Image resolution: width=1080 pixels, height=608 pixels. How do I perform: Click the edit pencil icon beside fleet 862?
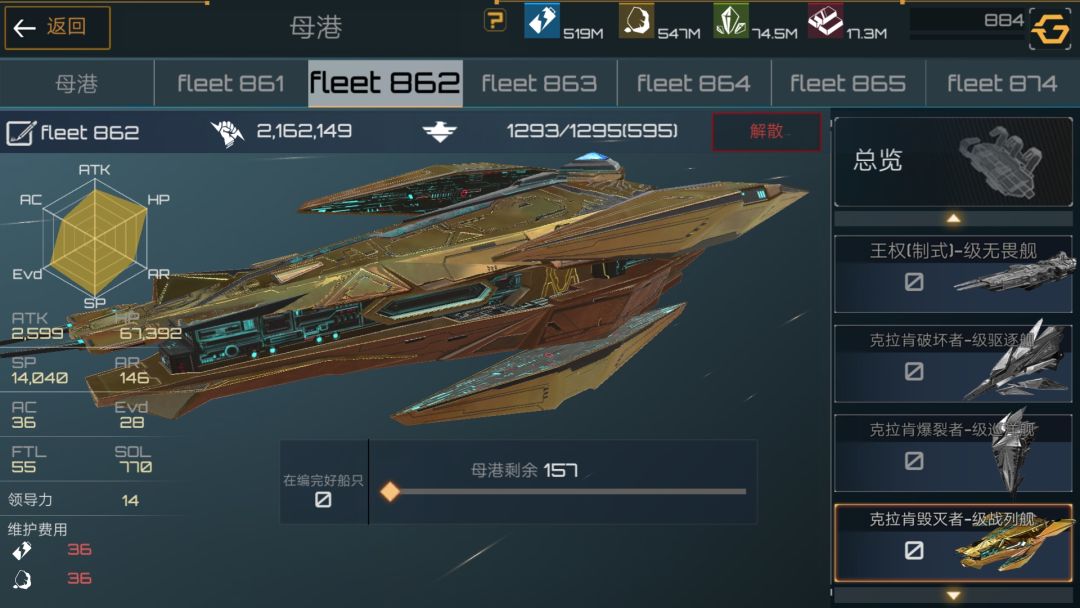(21, 132)
